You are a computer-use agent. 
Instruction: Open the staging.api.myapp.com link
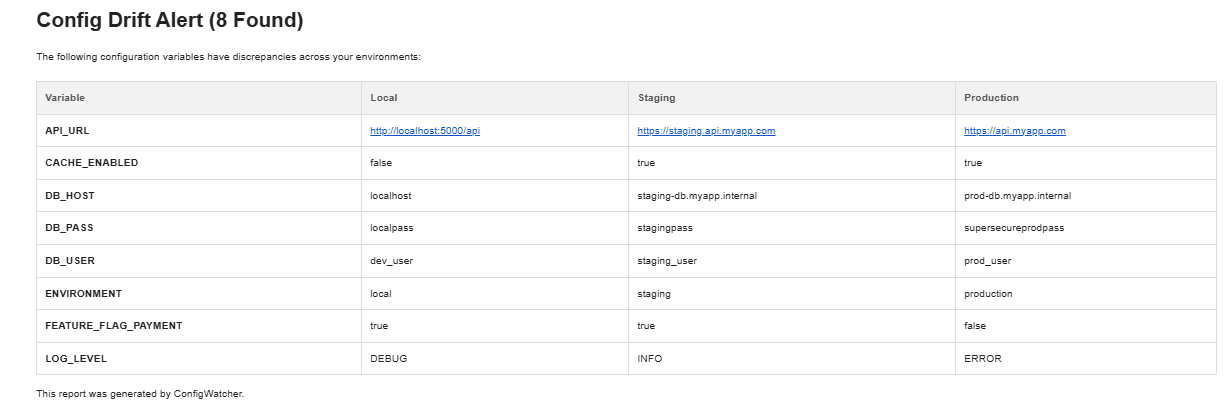(x=706, y=131)
